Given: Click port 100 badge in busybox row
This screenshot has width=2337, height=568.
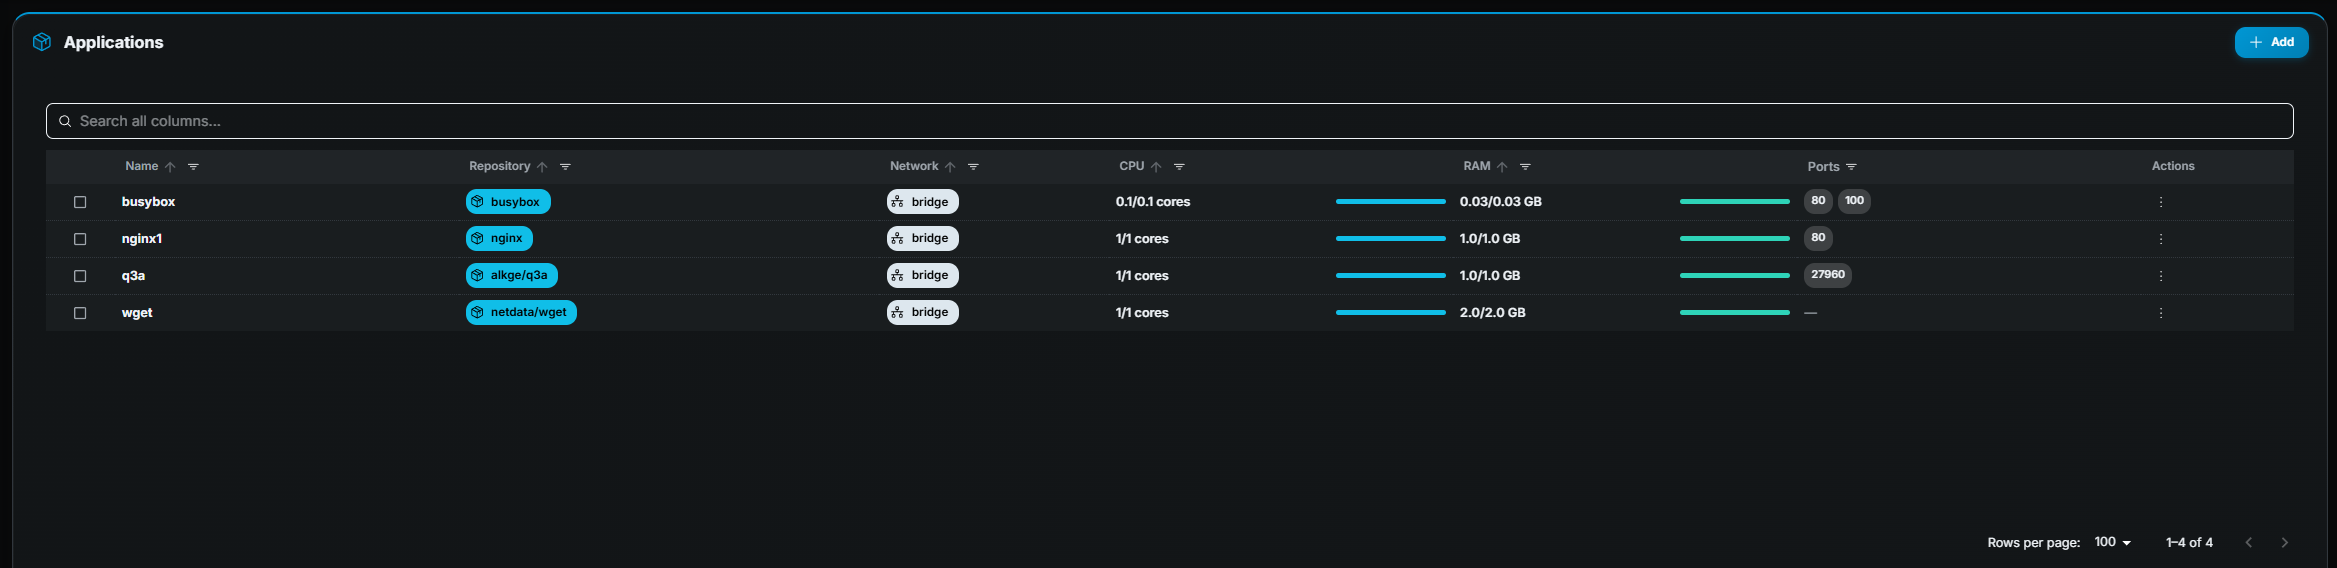Looking at the screenshot, I should coord(1854,201).
